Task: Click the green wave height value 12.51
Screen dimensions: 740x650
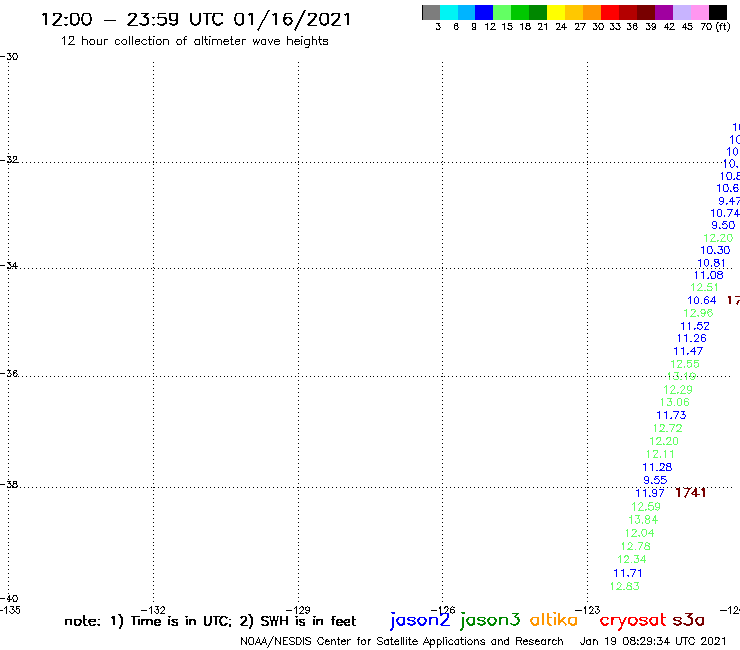Action: pyautogui.click(x=704, y=287)
